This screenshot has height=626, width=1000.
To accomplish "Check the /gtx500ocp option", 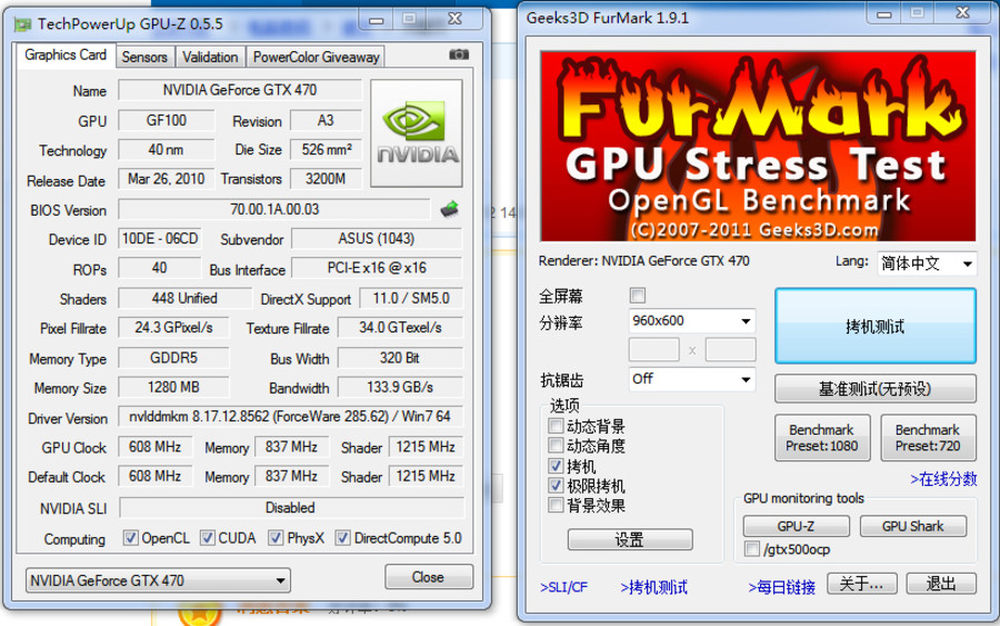I will click(x=752, y=548).
